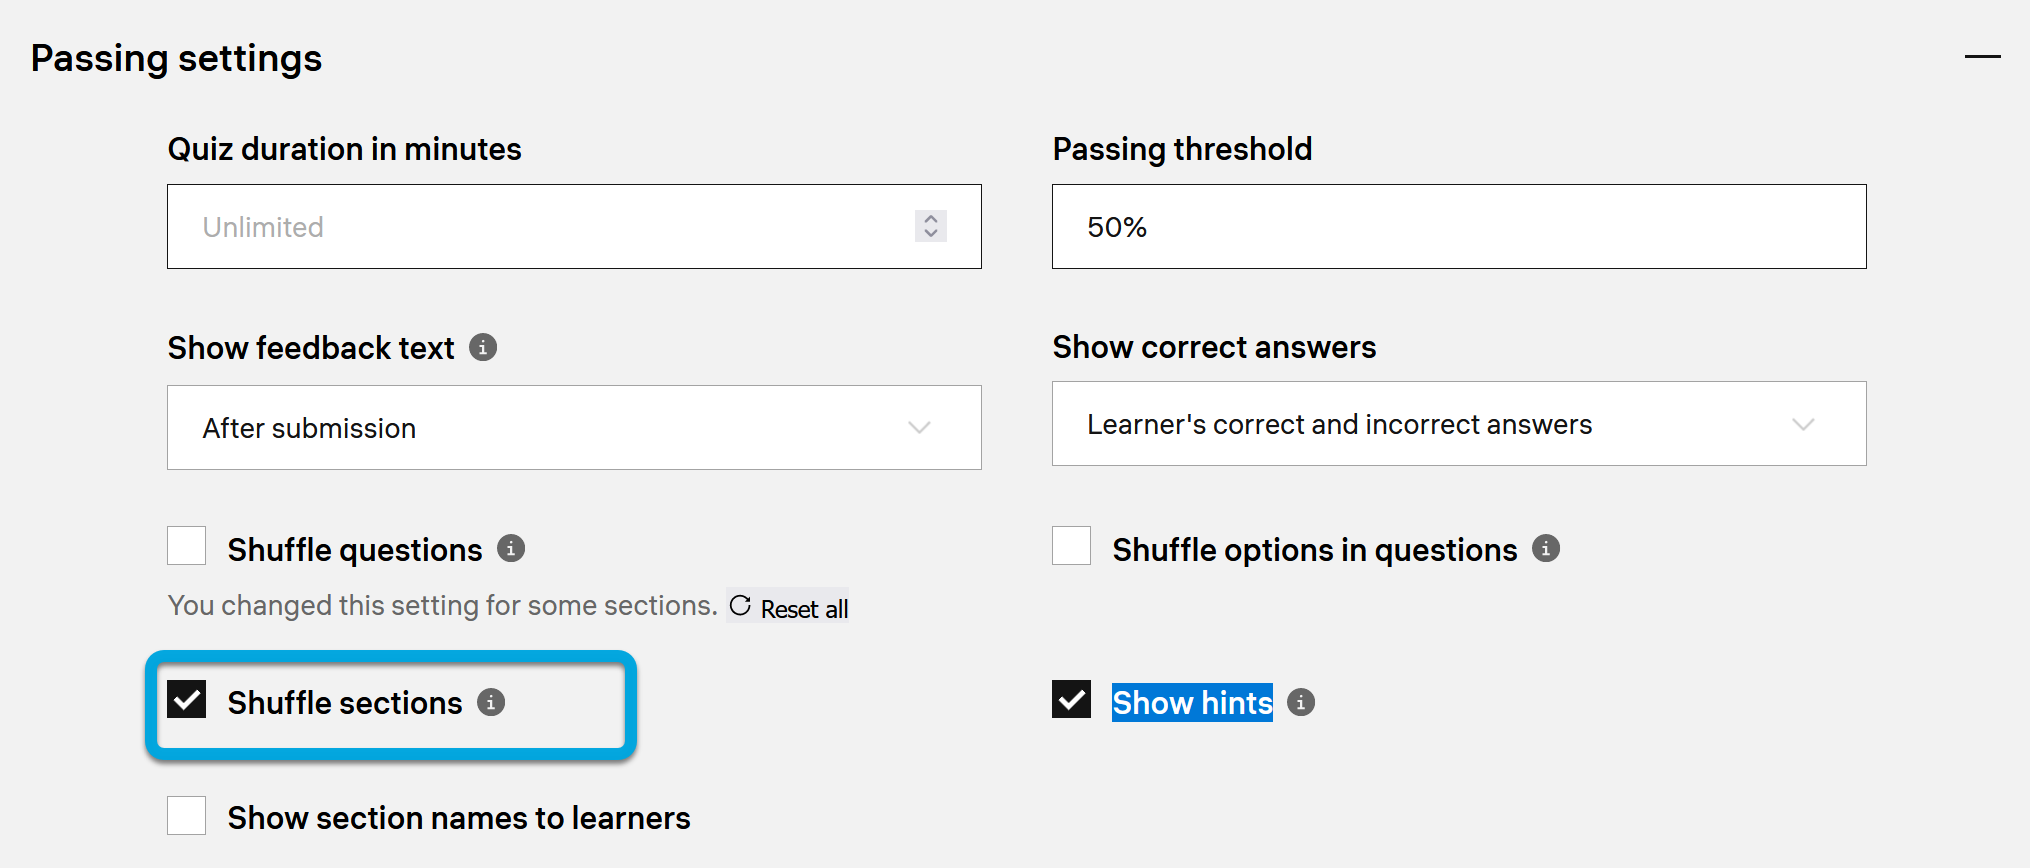2030x868 pixels.
Task: Click info icon next to Show hints
Action: [x=1301, y=702]
